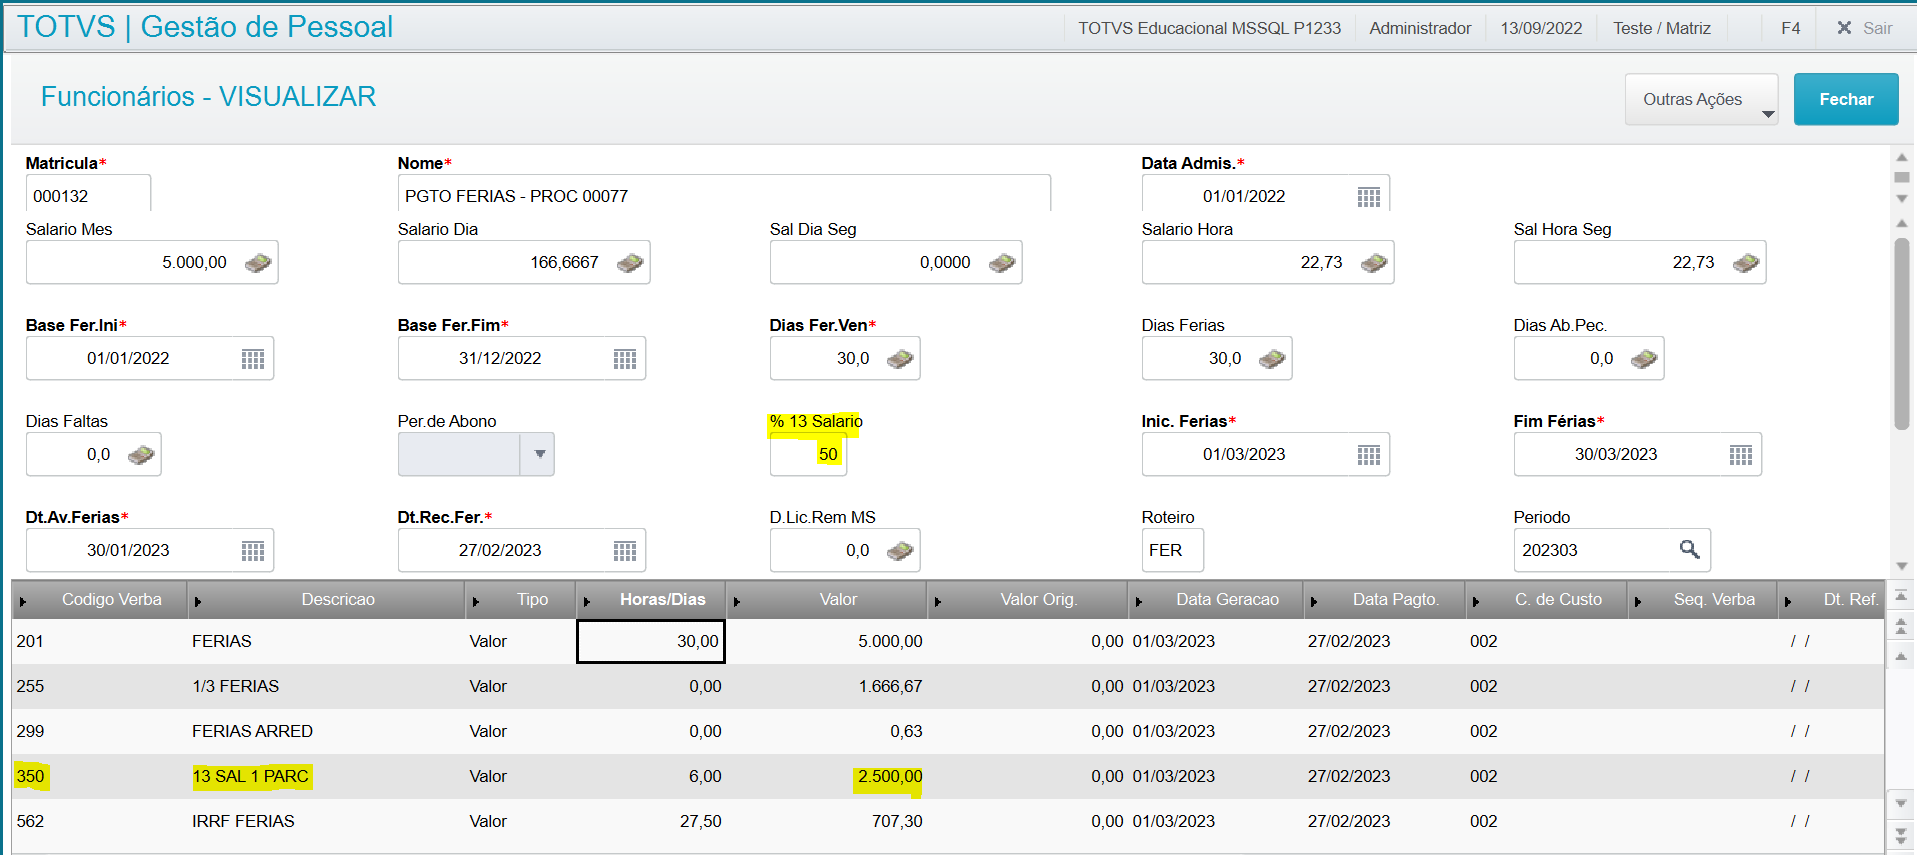Viewport: 1917px width, 855px height.
Task: Select FERIAS ARRED row description
Action: point(252,731)
